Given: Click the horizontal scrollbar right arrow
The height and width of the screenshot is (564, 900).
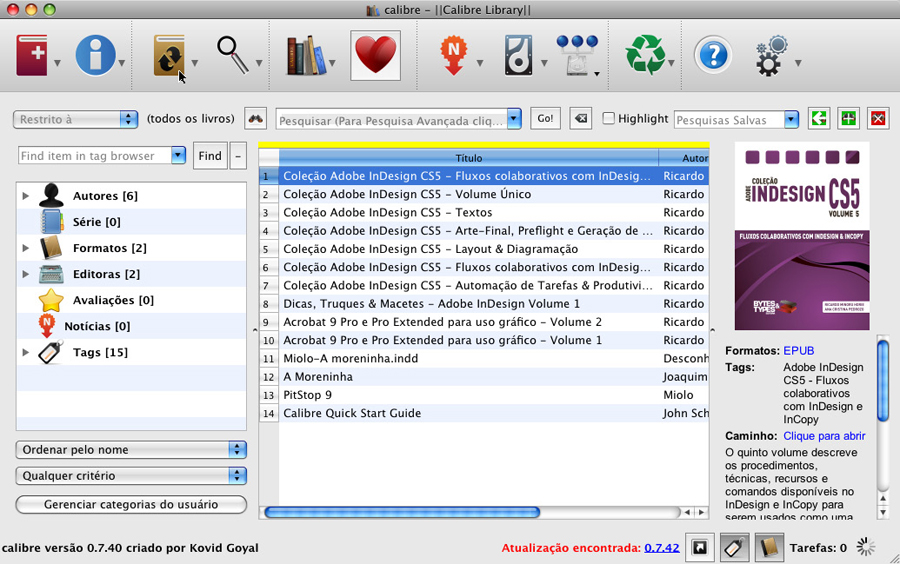Looking at the screenshot, I should coord(701,512).
